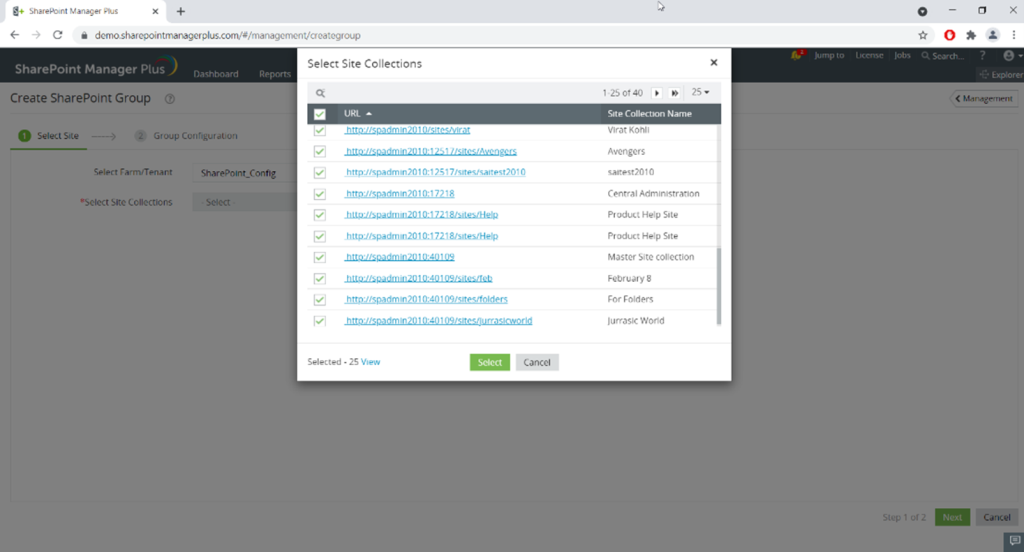This screenshot has height=552, width=1024.
Task: Open a new browser tab
Action: tap(181, 11)
